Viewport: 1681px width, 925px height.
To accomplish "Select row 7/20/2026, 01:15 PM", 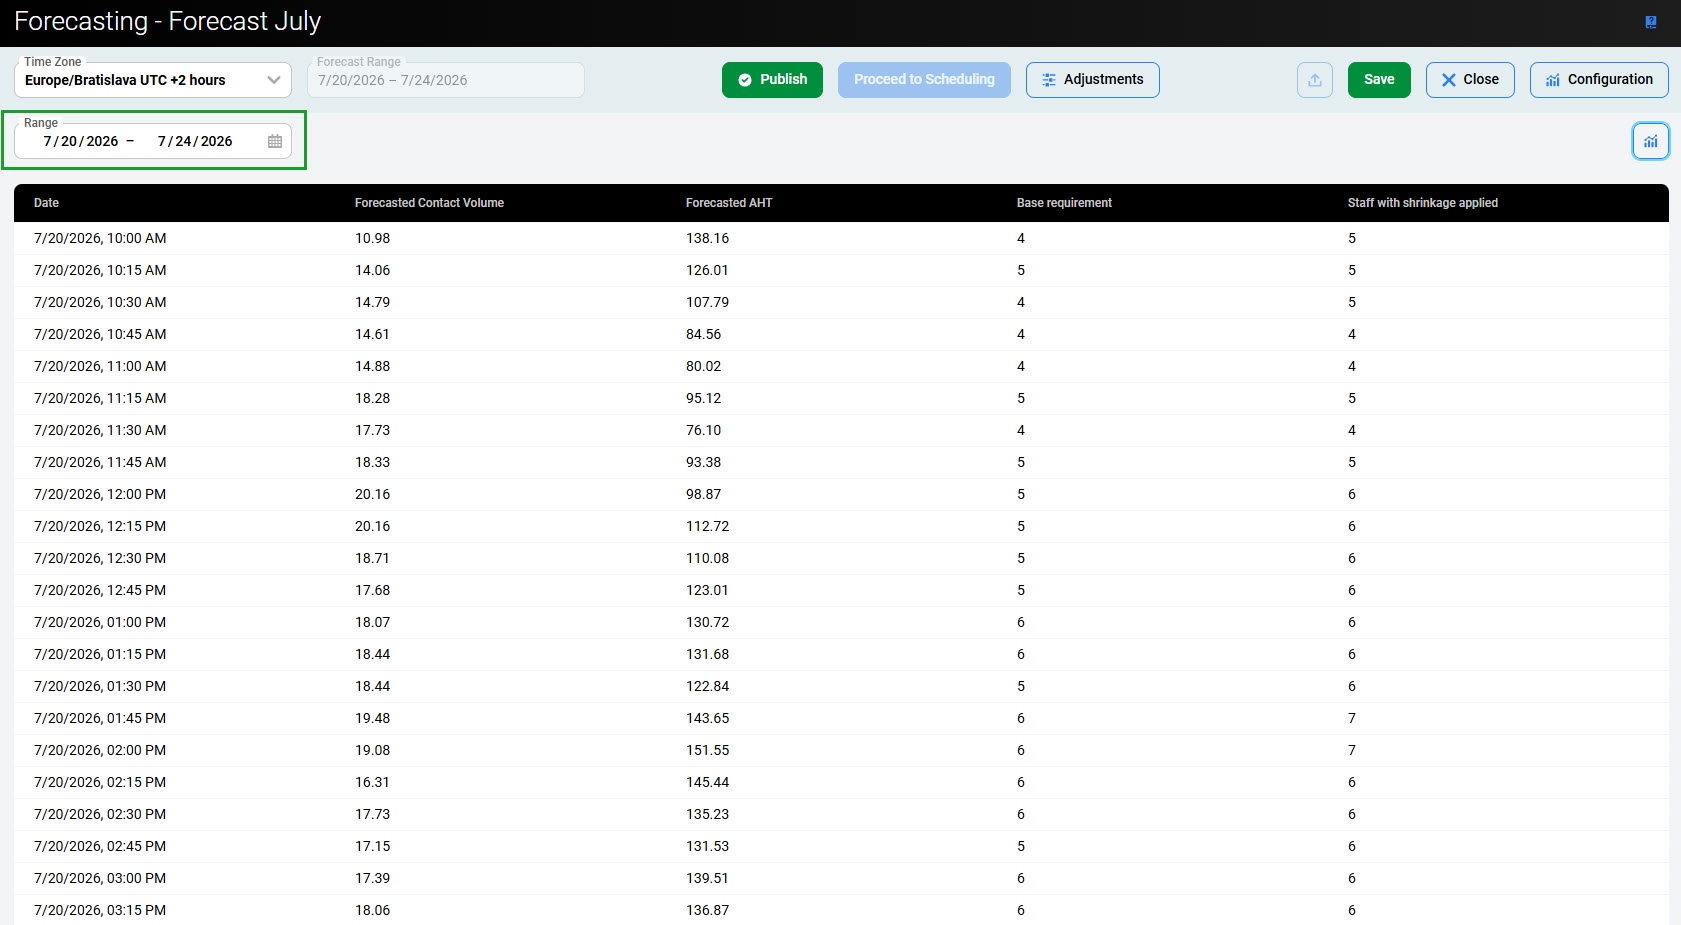I will tap(841, 655).
